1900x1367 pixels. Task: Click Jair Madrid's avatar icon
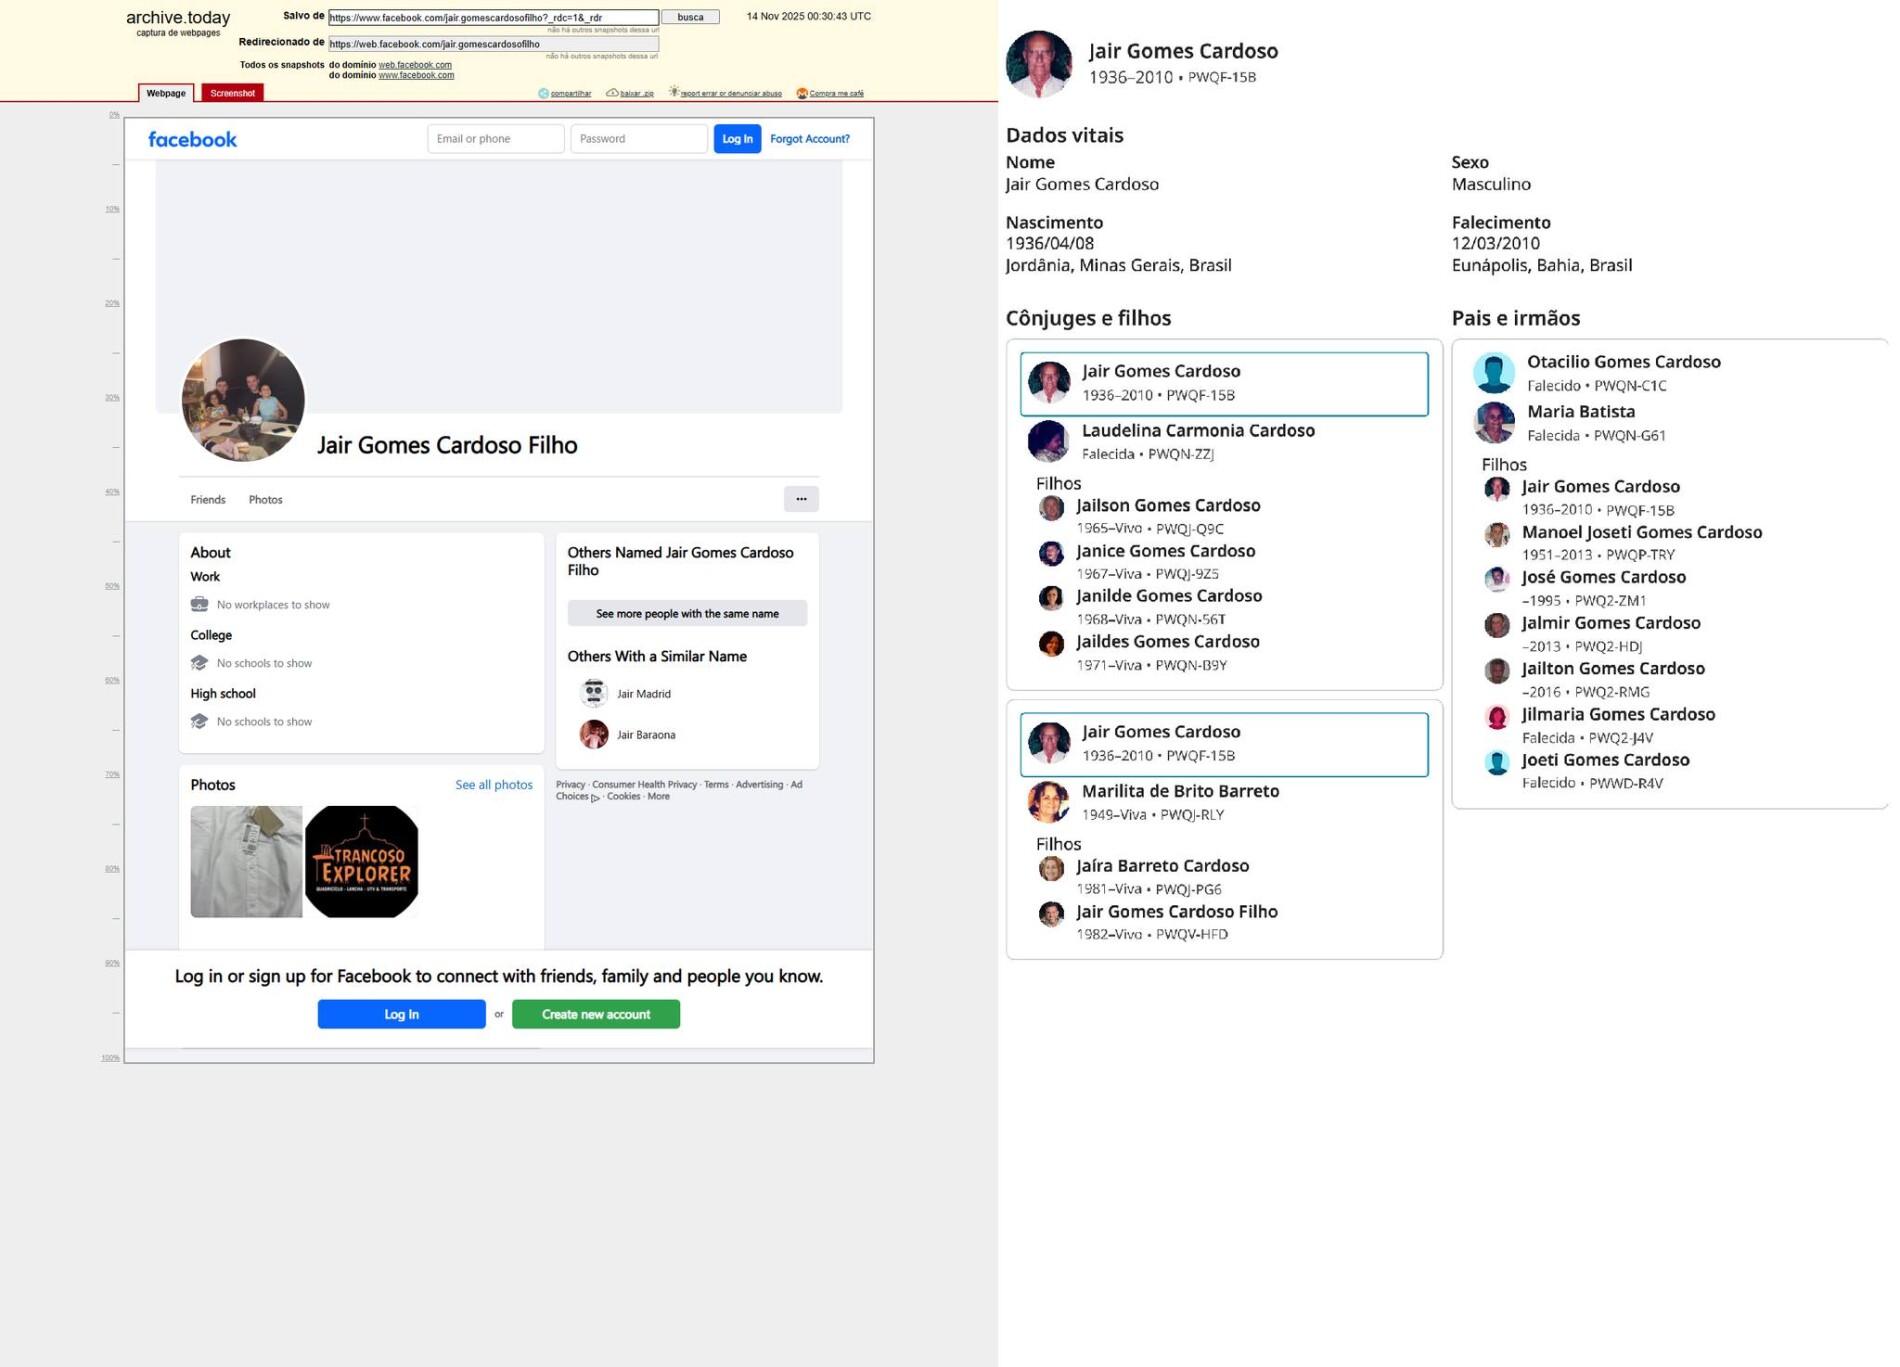point(594,693)
